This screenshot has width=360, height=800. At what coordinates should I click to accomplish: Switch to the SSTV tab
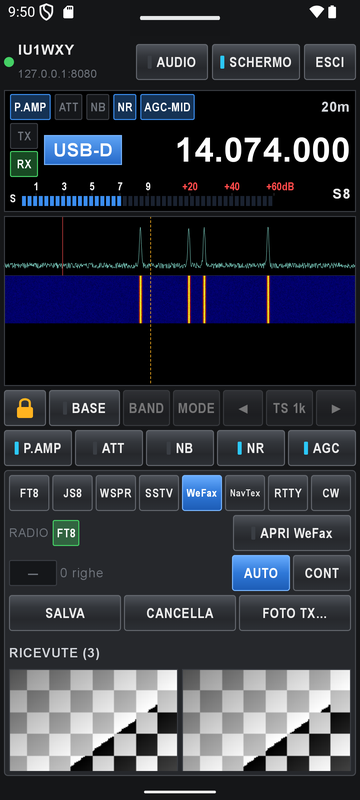[x=159, y=493]
